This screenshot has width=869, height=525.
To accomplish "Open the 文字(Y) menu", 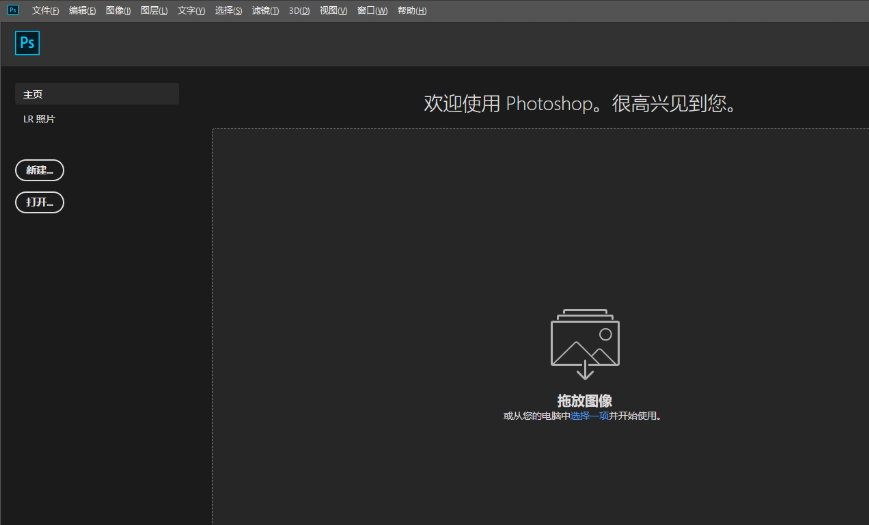I will point(191,11).
